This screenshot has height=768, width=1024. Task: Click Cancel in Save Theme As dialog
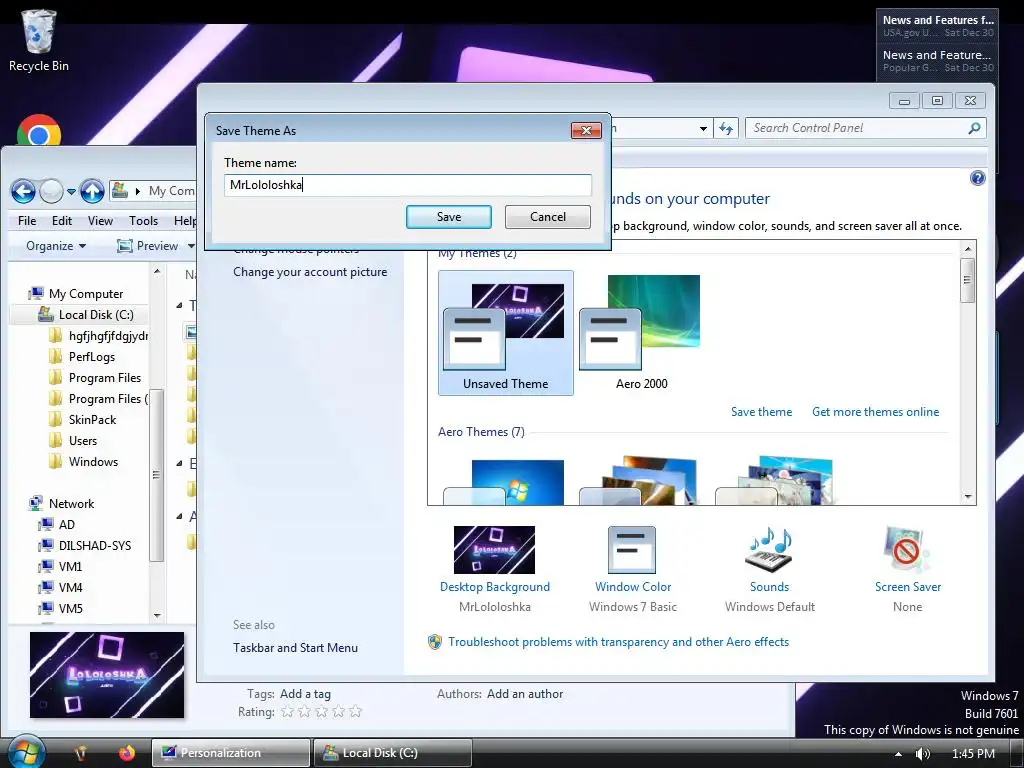coord(547,217)
